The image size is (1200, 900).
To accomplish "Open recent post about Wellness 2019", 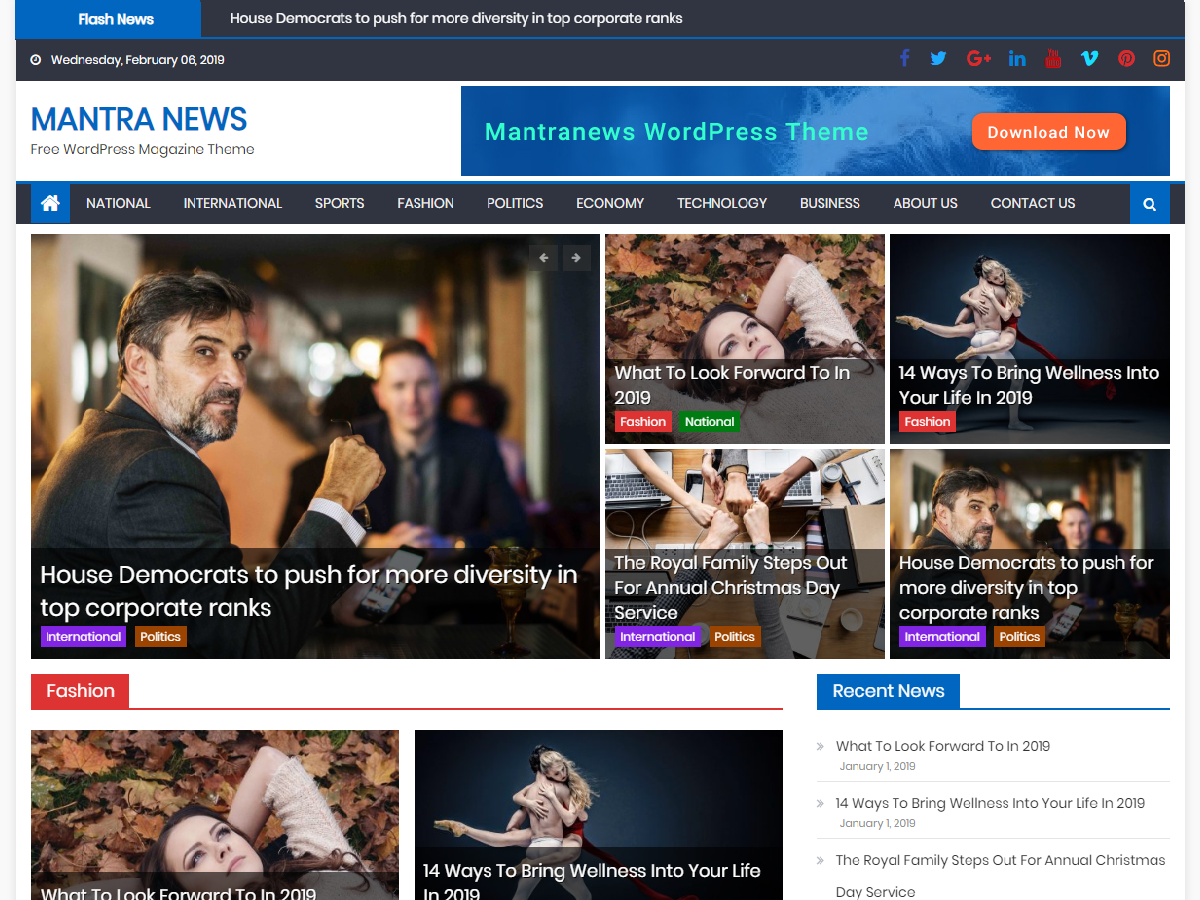I will [x=990, y=803].
